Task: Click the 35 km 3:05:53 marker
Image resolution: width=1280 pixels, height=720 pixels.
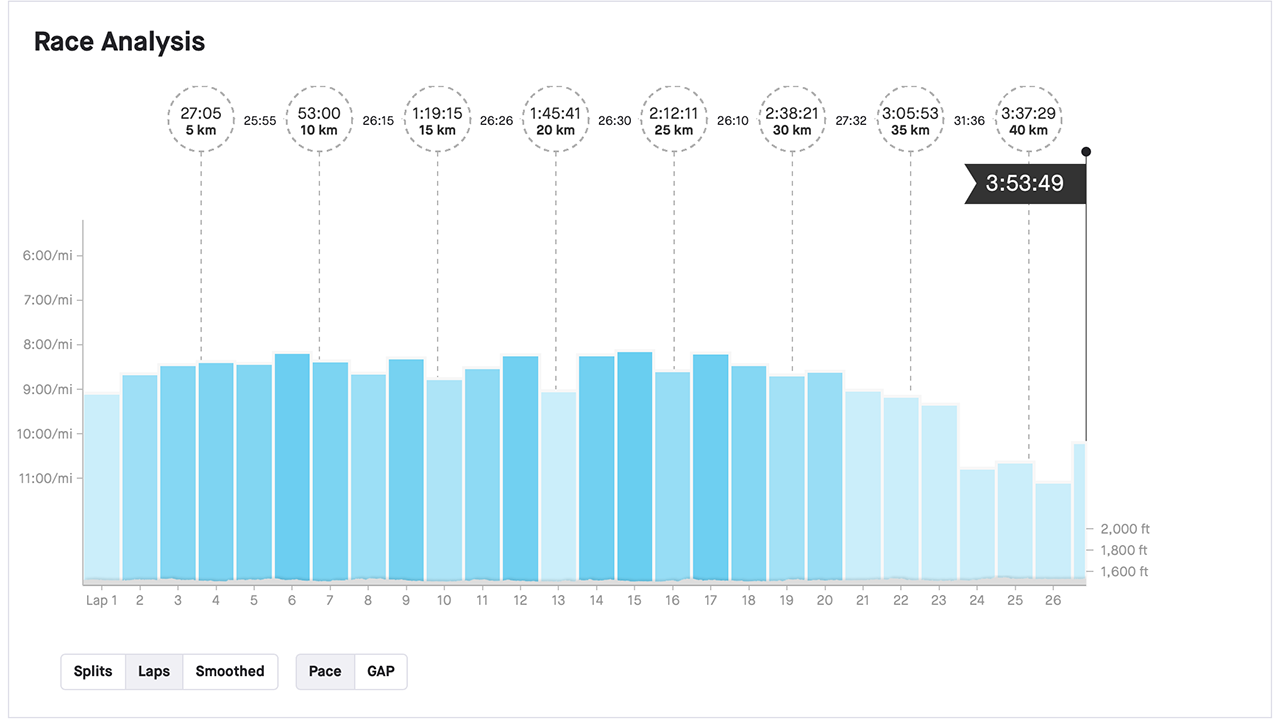Action: [x=910, y=120]
